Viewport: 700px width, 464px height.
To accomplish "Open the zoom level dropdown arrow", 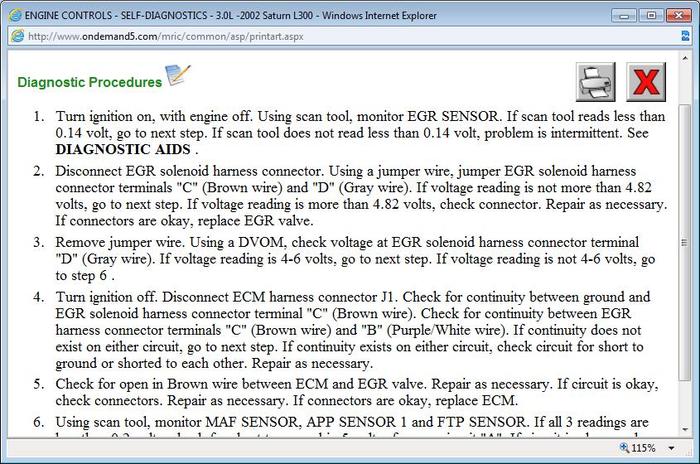I will pyautogui.click(x=671, y=448).
